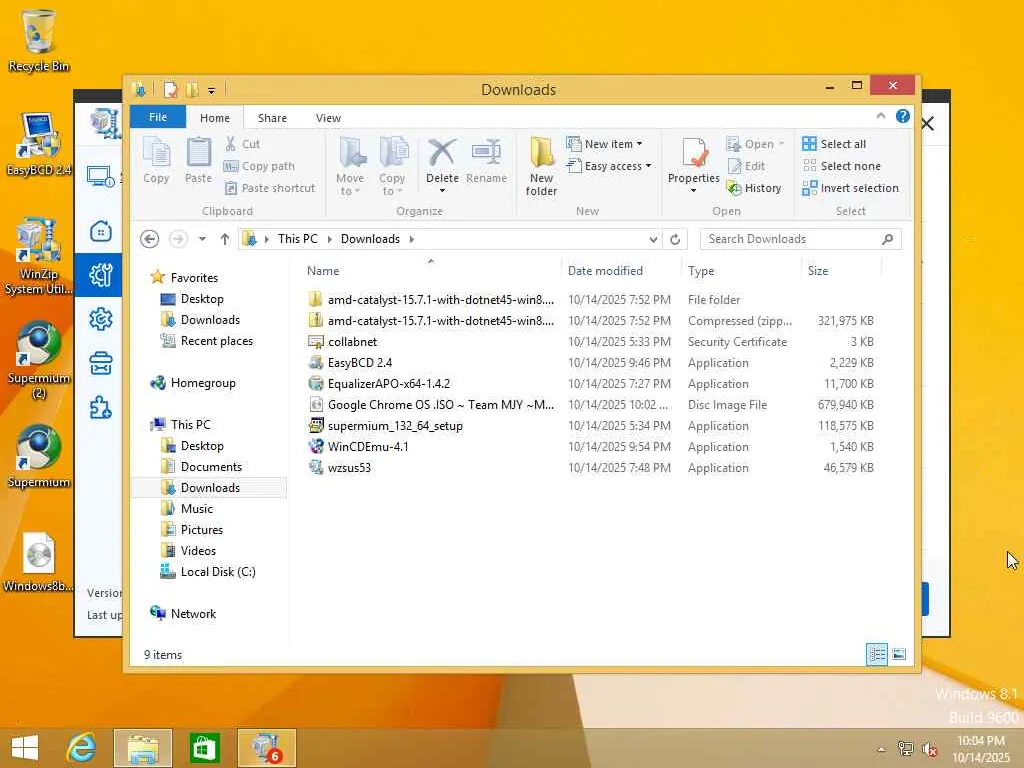Open Explorer Help question mark icon
The image size is (1024, 768).
[x=903, y=116]
